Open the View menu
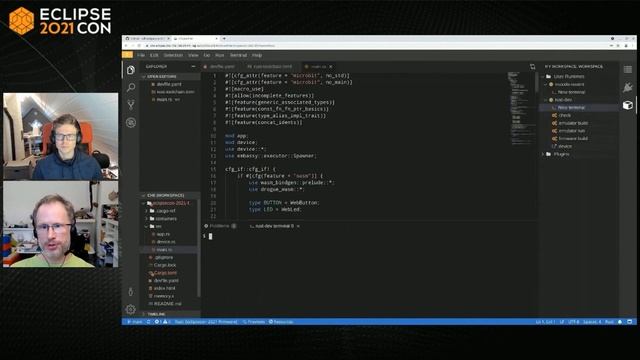This screenshot has height=360, width=640. point(193,55)
